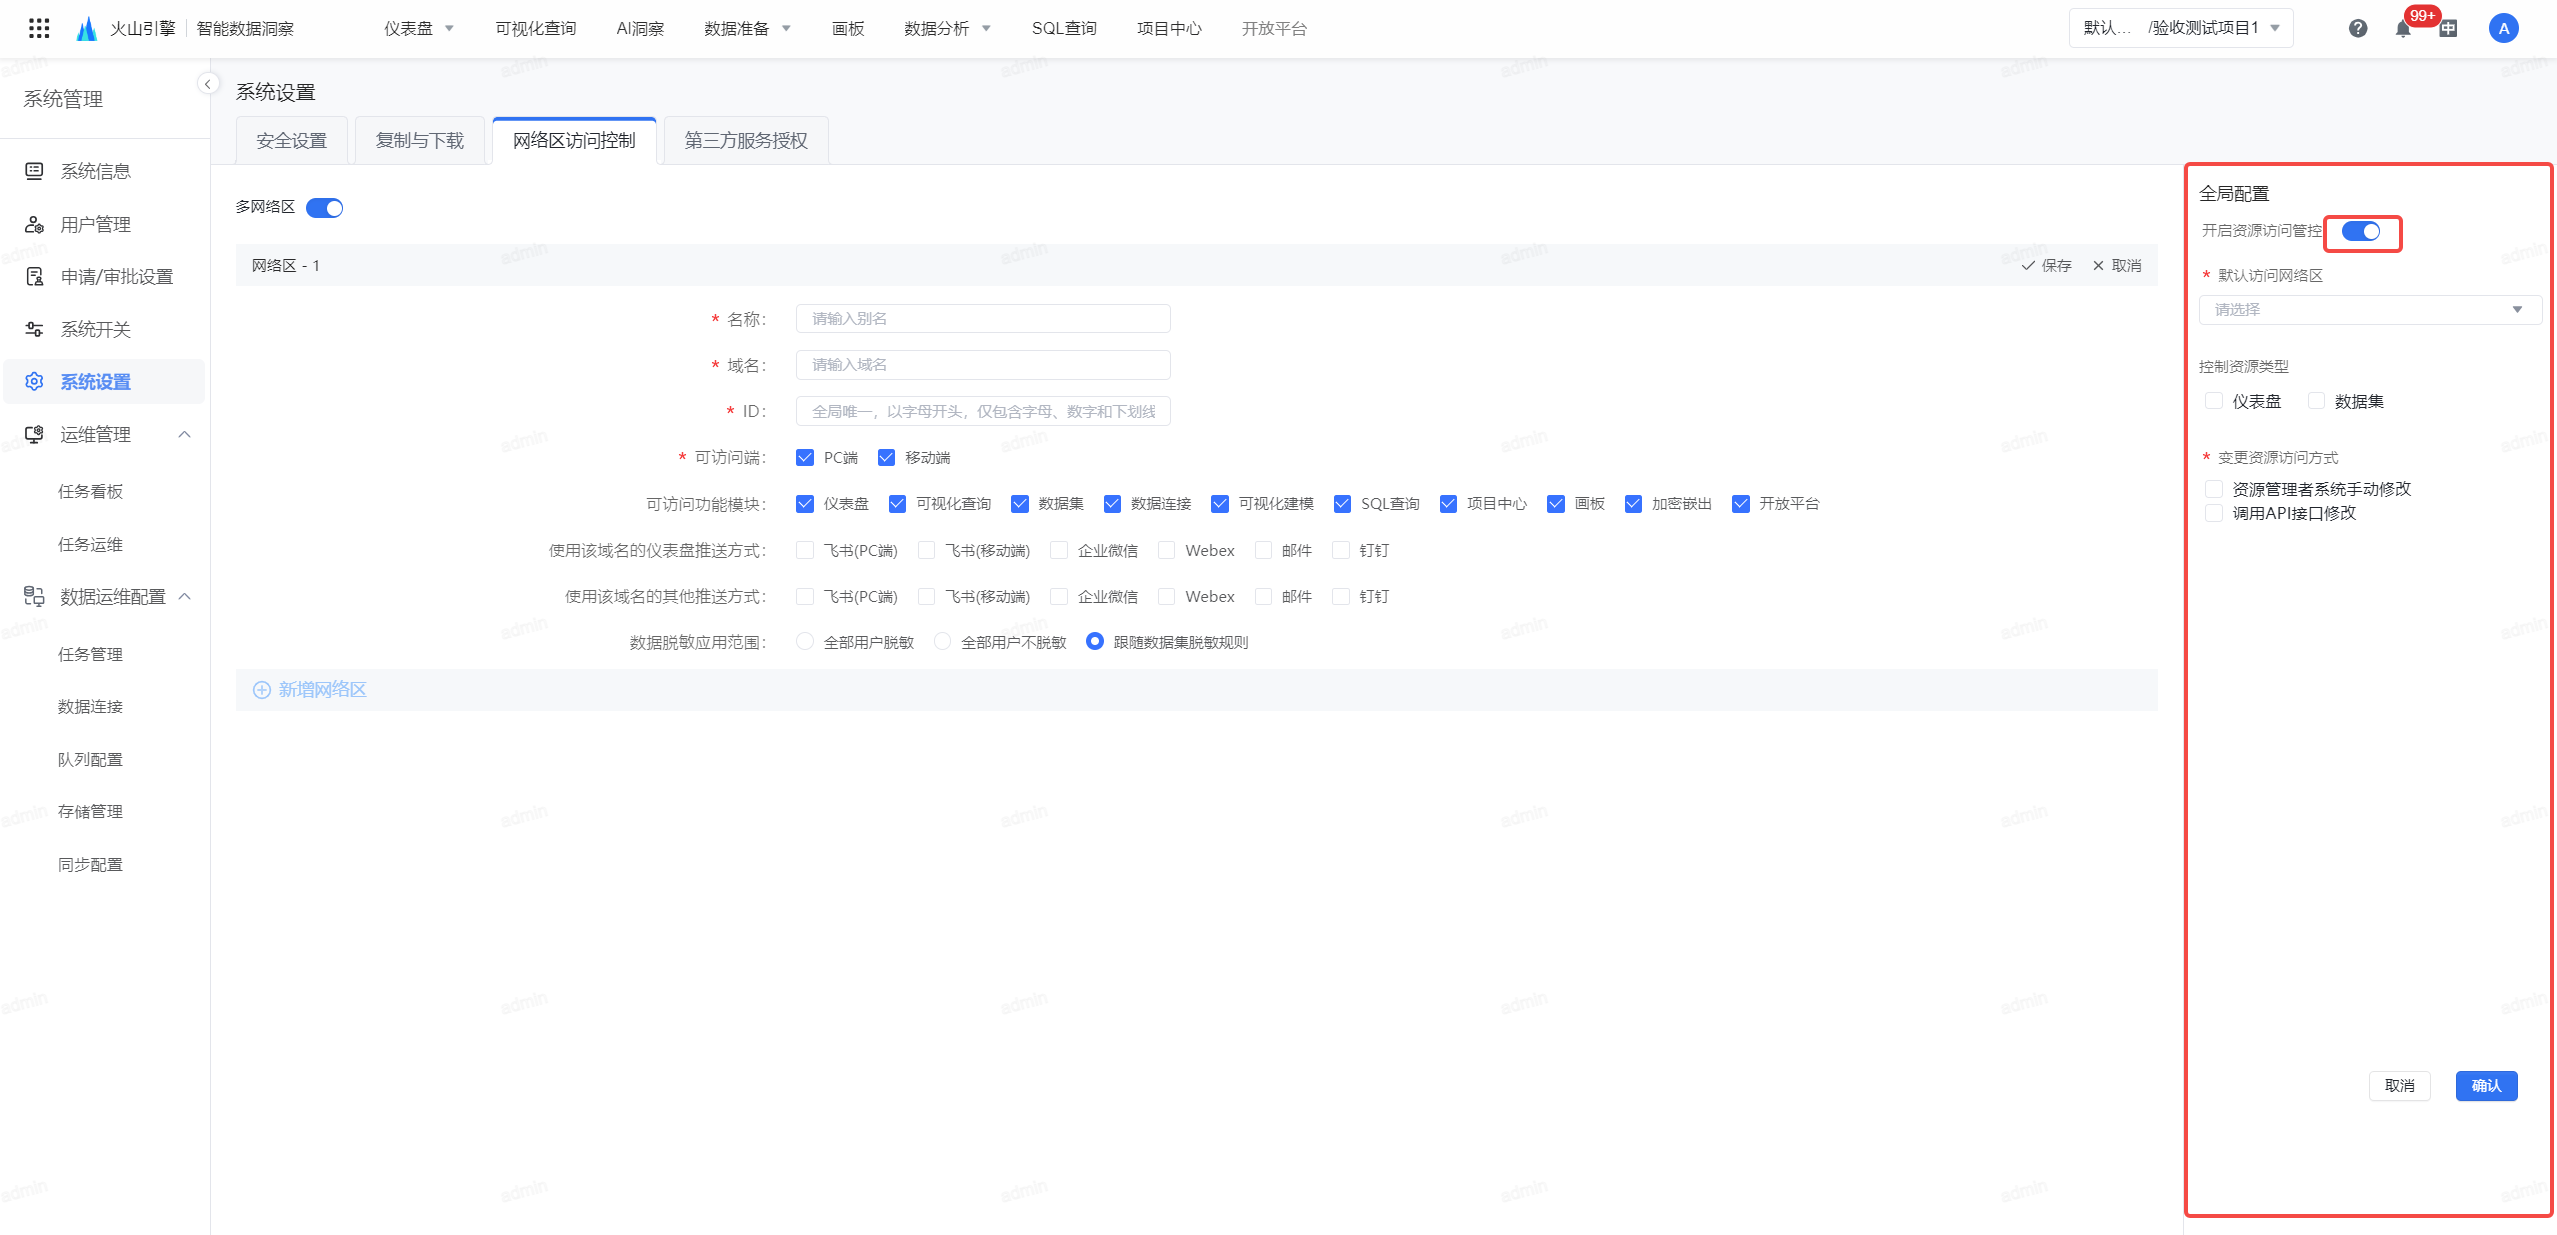The height and width of the screenshot is (1235, 2557).
Task: Open 数据连接 in sidebar
Action: (x=90, y=706)
